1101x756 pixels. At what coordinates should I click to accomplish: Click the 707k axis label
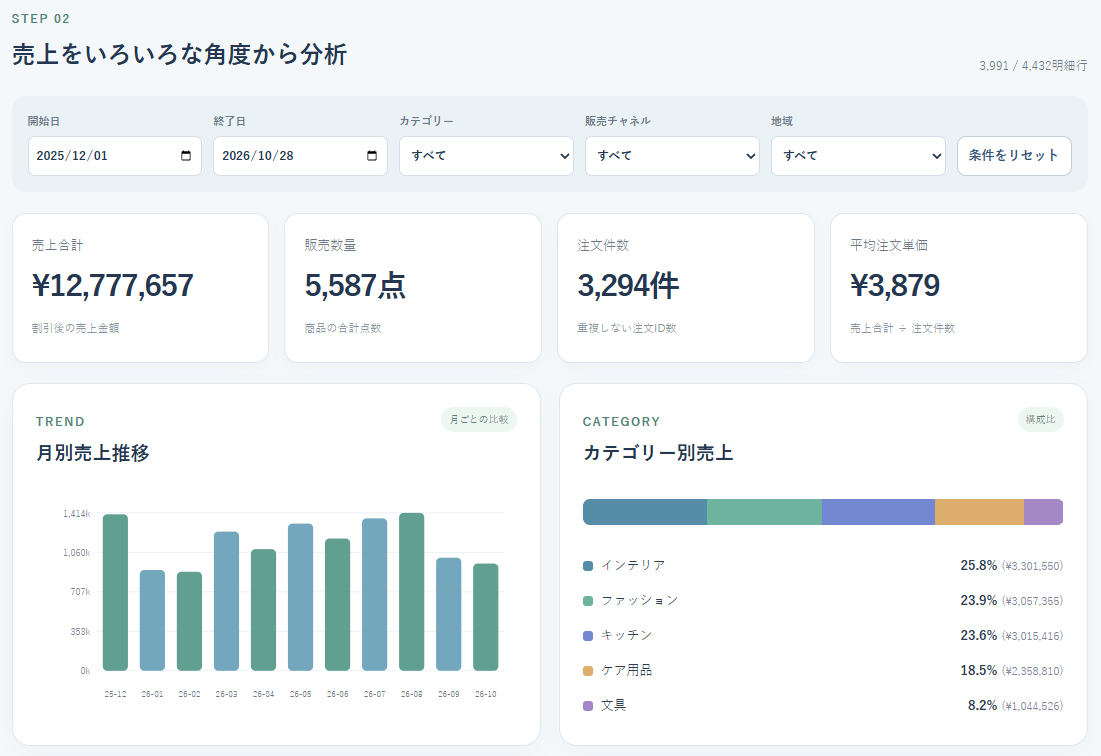coord(81,592)
